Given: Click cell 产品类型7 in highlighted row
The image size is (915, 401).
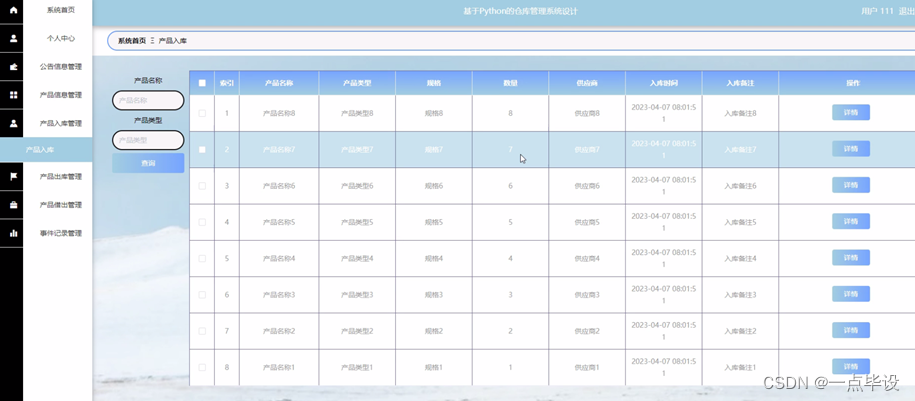Looking at the screenshot, I should [x=357, y=149].
